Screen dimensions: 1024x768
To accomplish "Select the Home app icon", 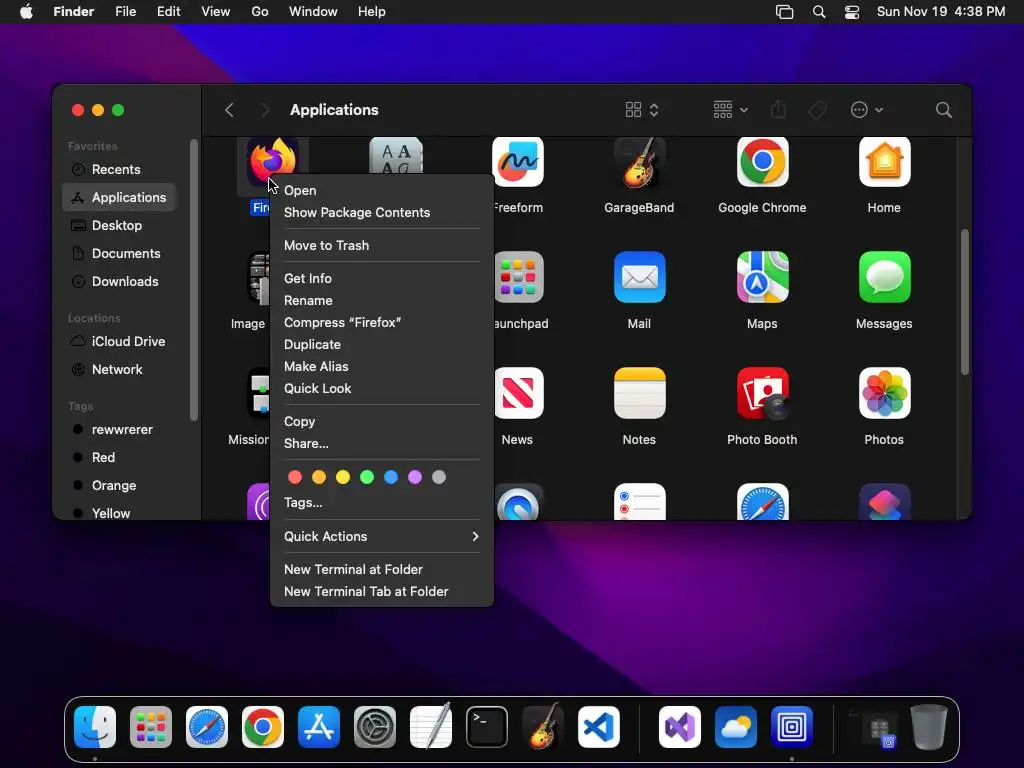I will pos(884,162).
